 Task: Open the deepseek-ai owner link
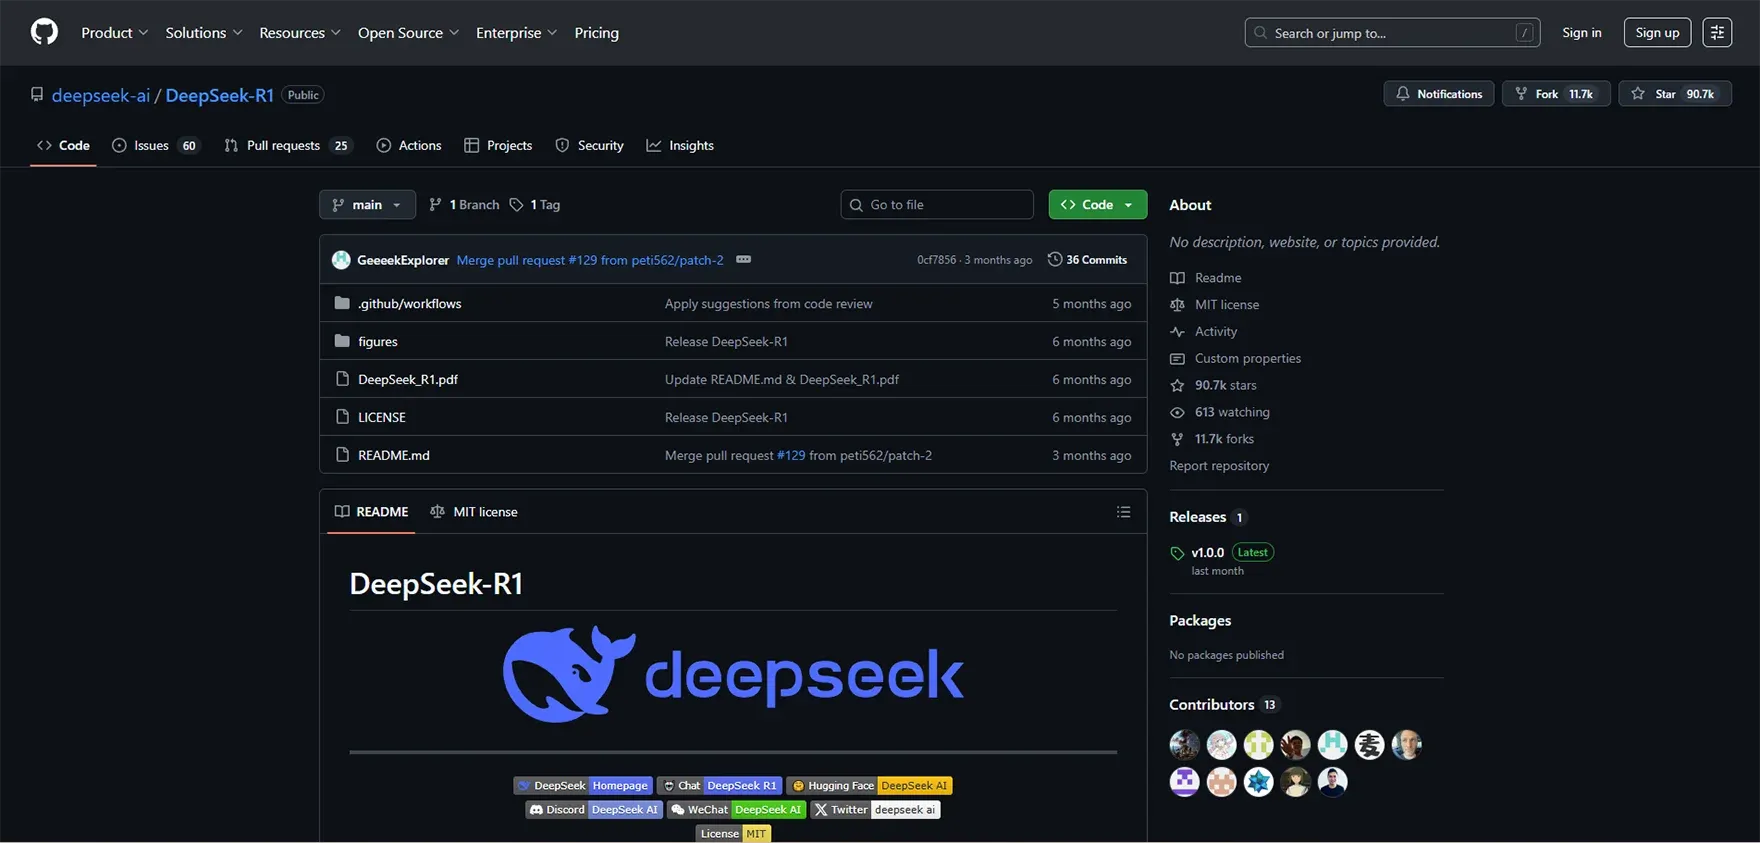[x=101, y=95]
